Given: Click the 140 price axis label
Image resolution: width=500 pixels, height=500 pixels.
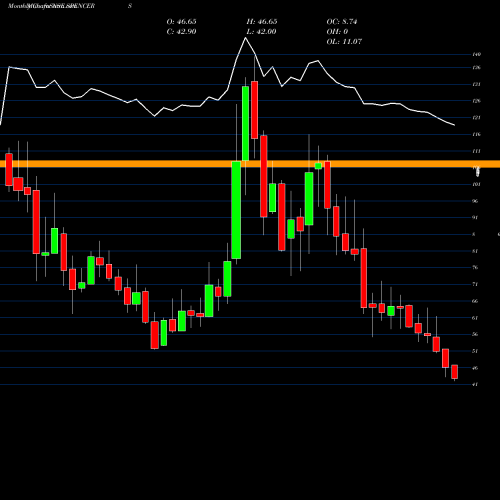Looking at the screenshot, I should click(476, 54).
